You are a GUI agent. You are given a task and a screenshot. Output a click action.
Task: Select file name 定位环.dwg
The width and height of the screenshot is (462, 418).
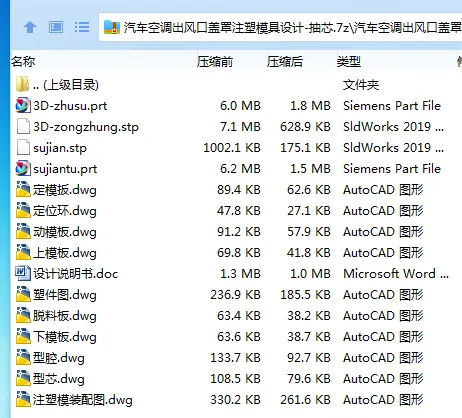(65, 211)
